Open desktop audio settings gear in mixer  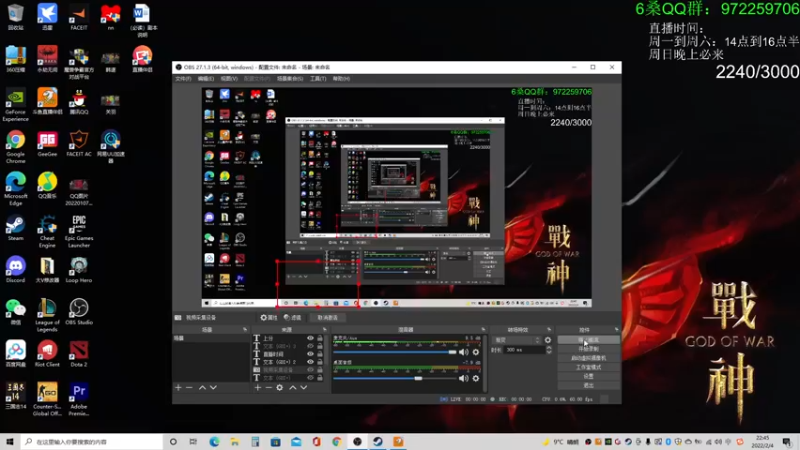476,378
